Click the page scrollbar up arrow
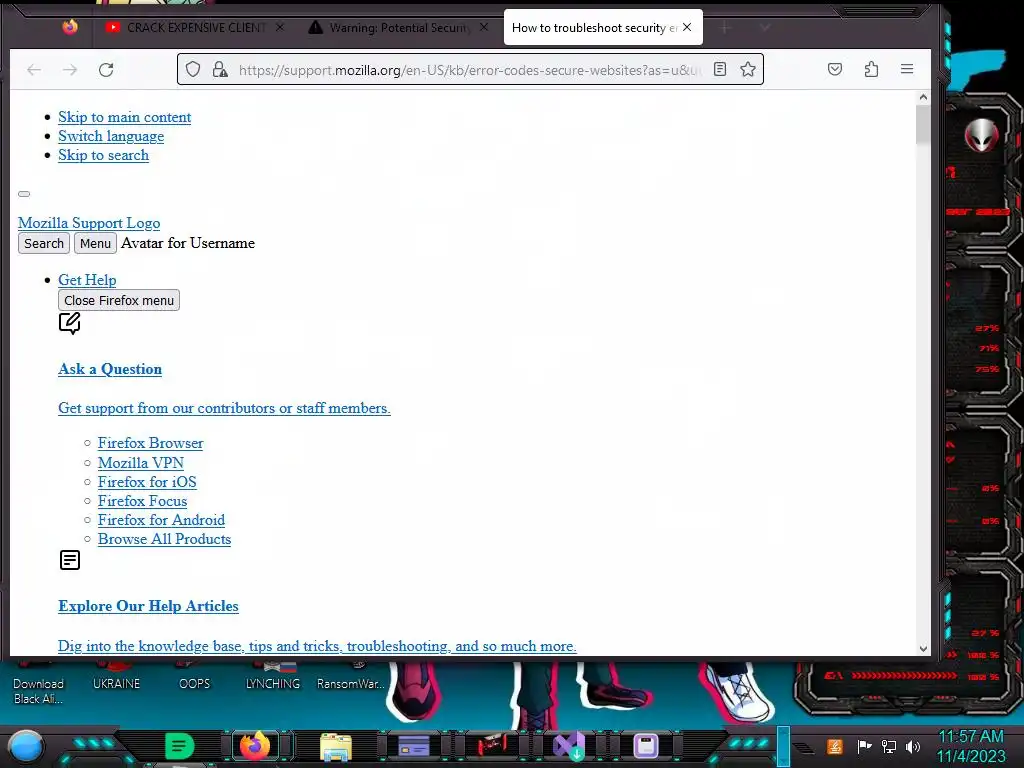Viewport: 1024px width, 768px height. (x=923, y=97)
